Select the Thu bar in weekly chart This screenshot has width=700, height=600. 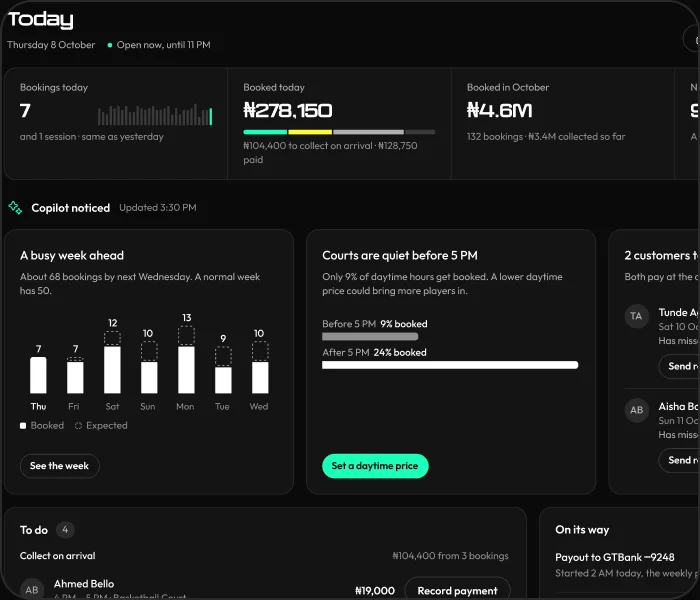pyautogui.click(x=38, y=375)
